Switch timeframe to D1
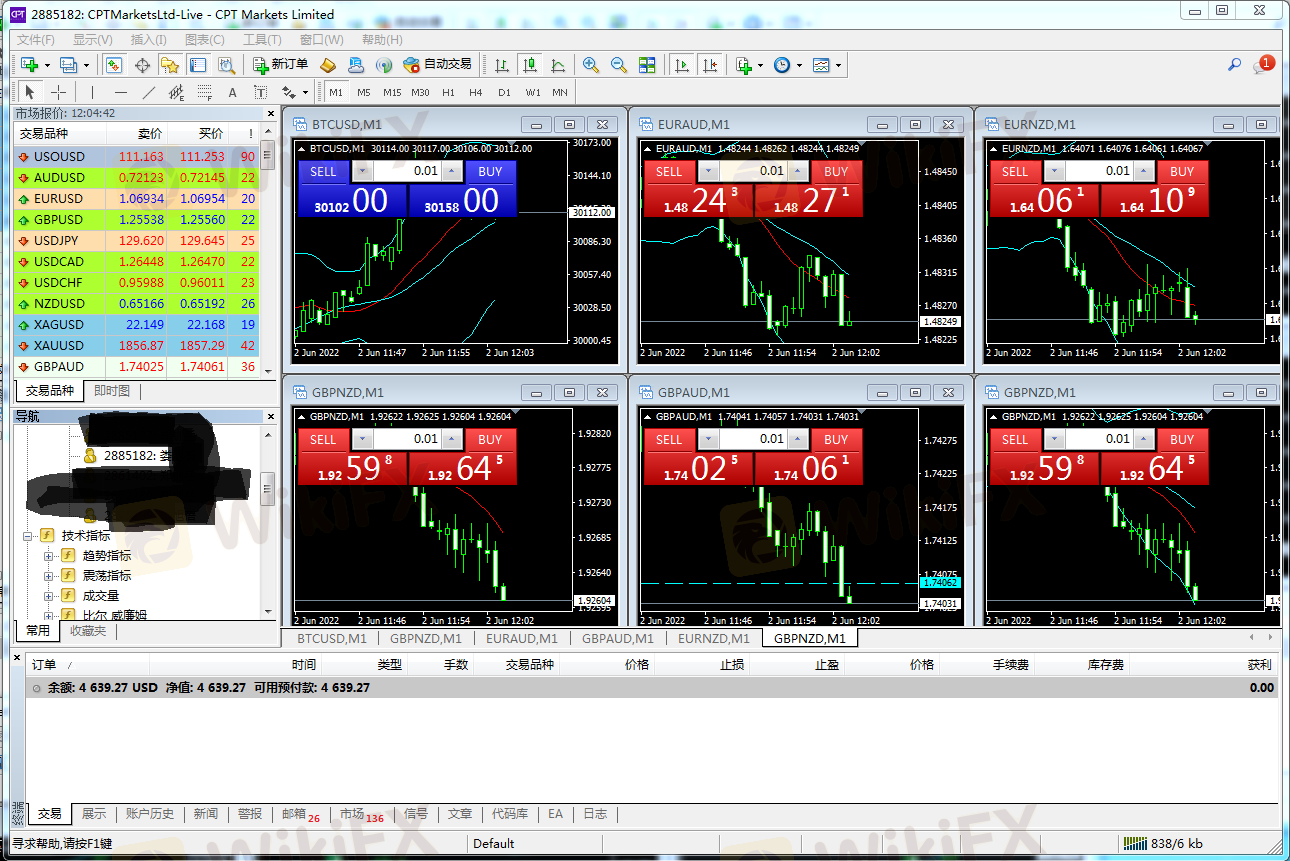 pyautogui.click(x=504, y=92)
